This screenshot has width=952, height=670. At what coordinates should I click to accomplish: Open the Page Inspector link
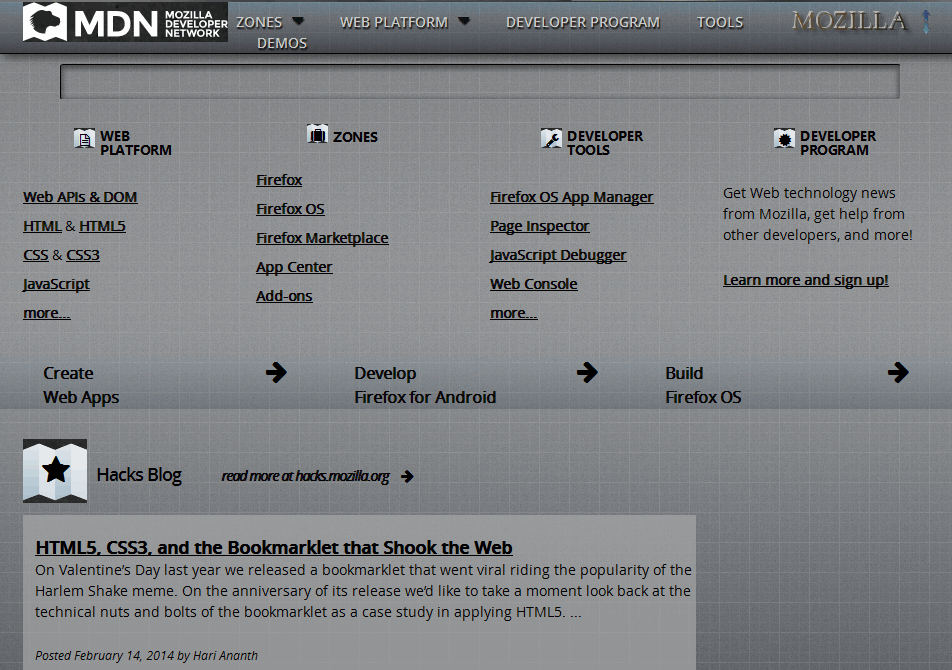[540, 226]
